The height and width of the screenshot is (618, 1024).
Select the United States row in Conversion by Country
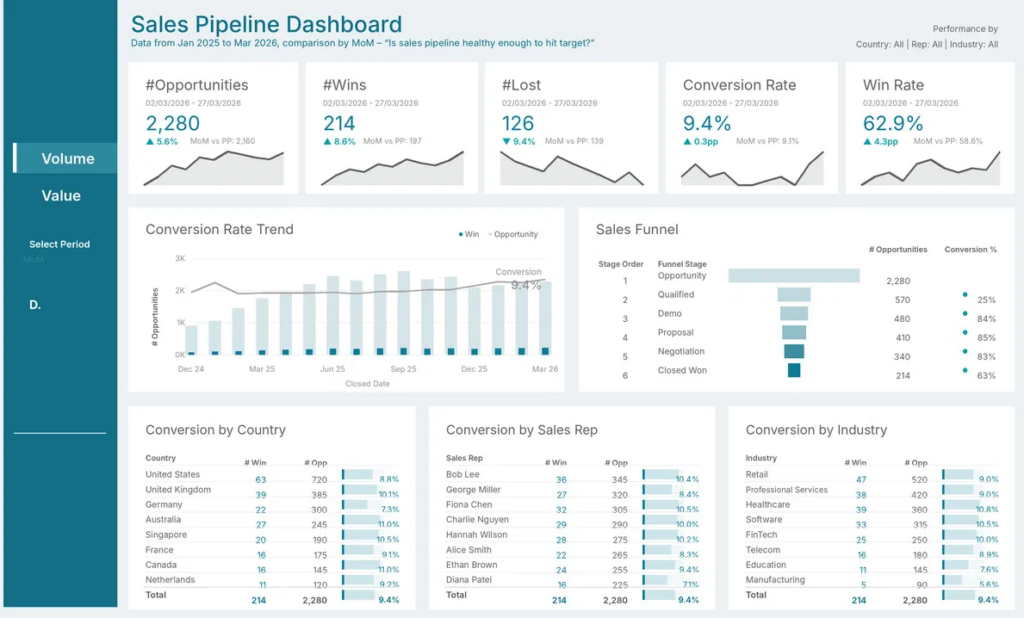click(272, 476)
